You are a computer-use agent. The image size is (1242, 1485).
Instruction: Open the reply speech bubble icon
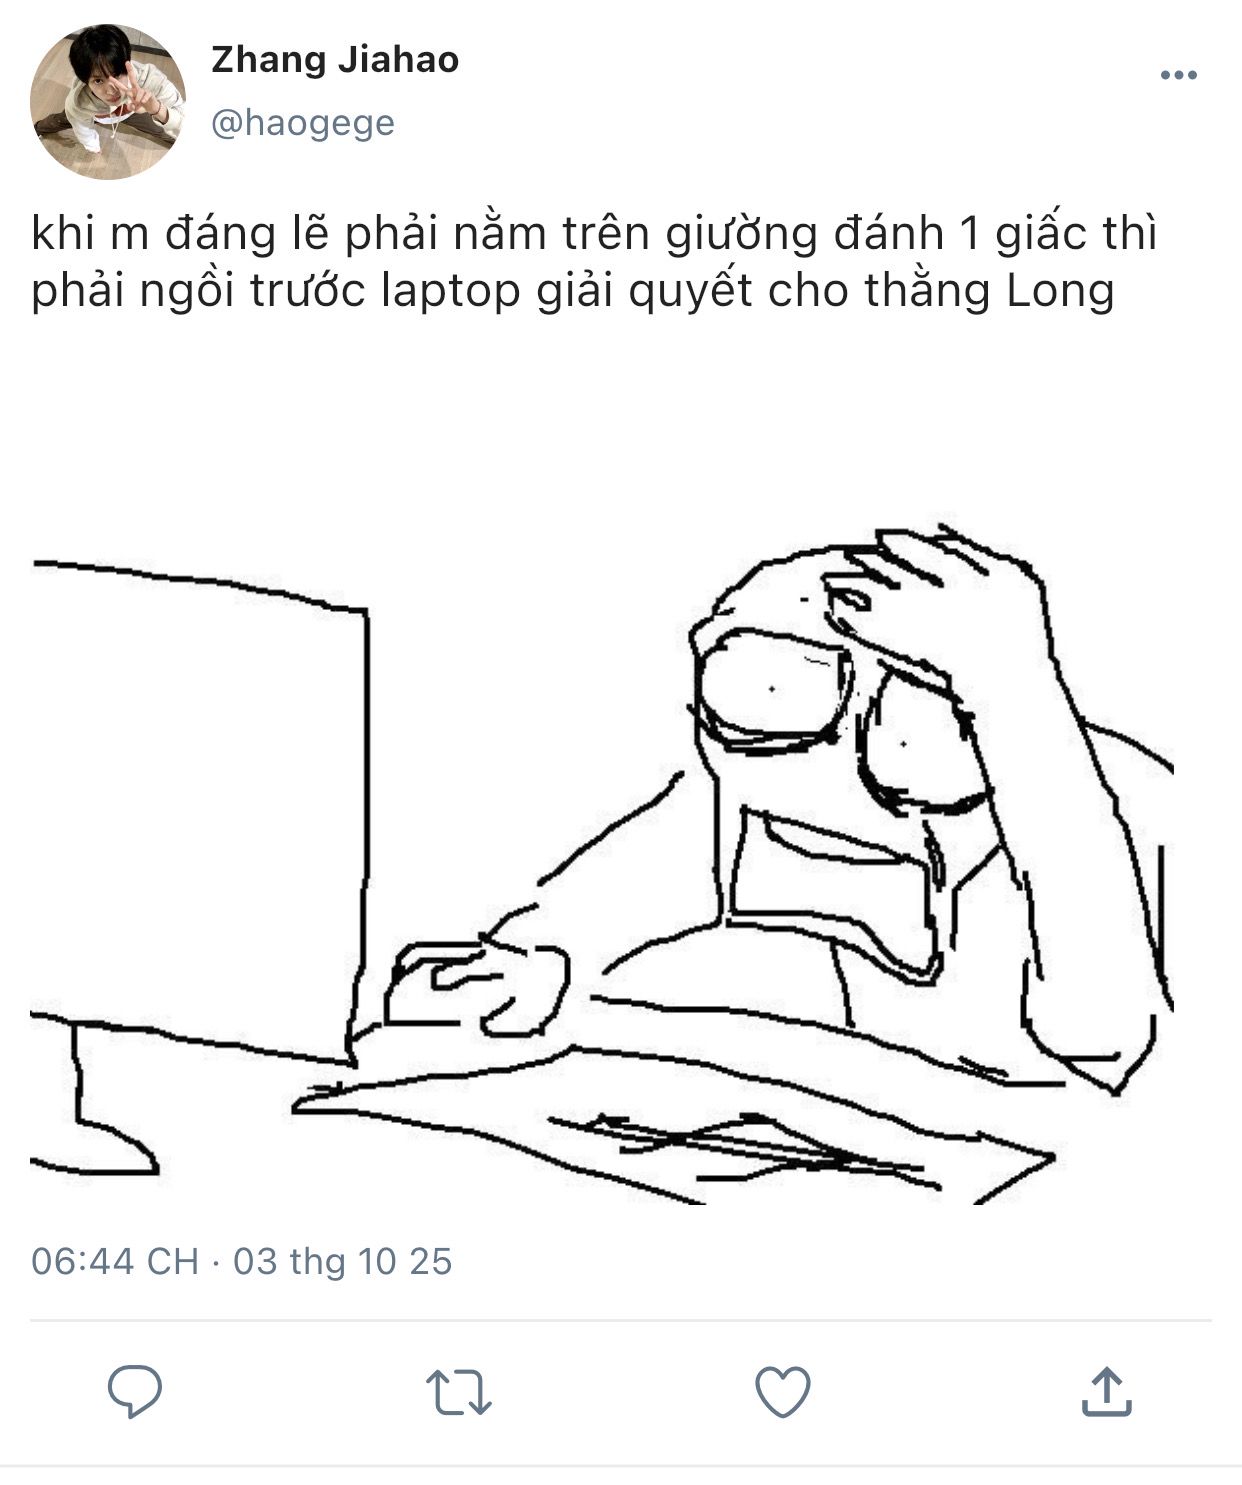coord(135,1391)
